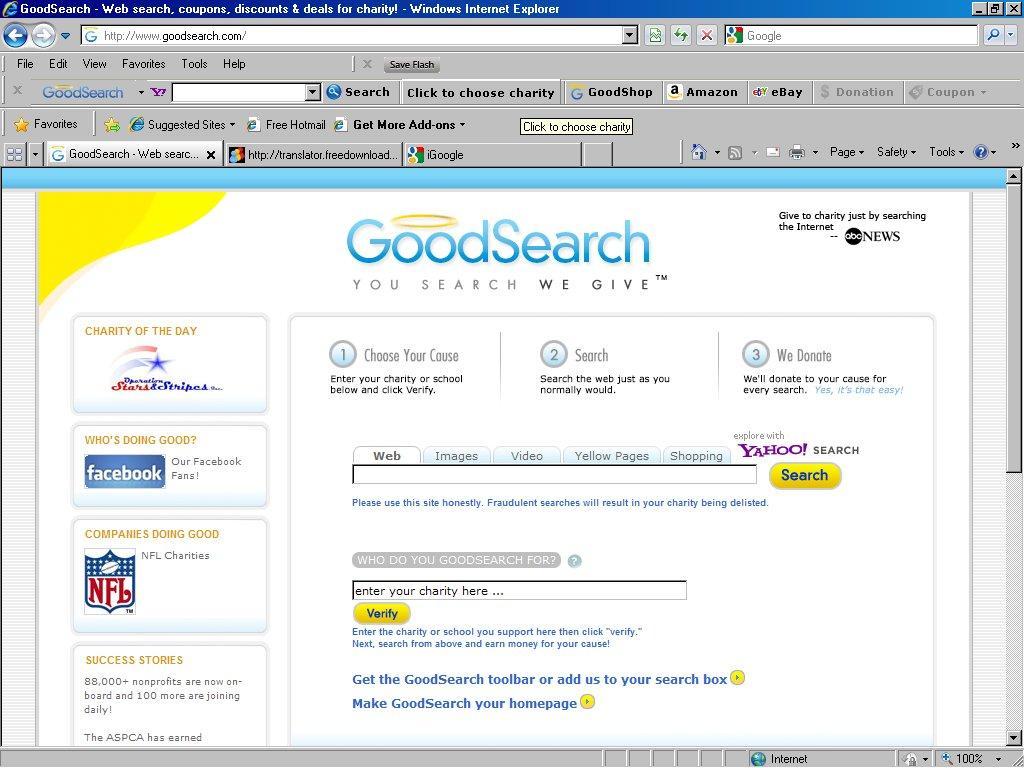This screenshot has width=1024, height=768.
Task: Open the Get More Add-ons dropdown
Action: point(400,125)
